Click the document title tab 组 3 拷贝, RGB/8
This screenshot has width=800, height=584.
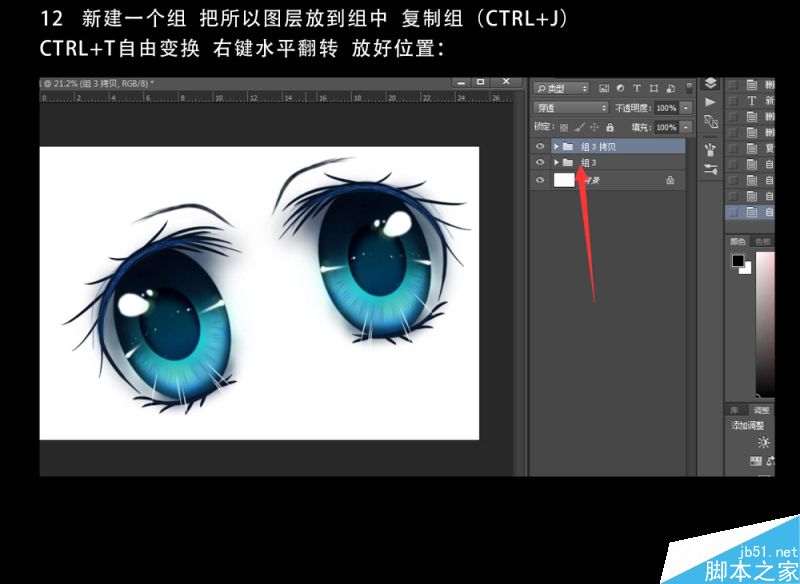click(96, 84)
